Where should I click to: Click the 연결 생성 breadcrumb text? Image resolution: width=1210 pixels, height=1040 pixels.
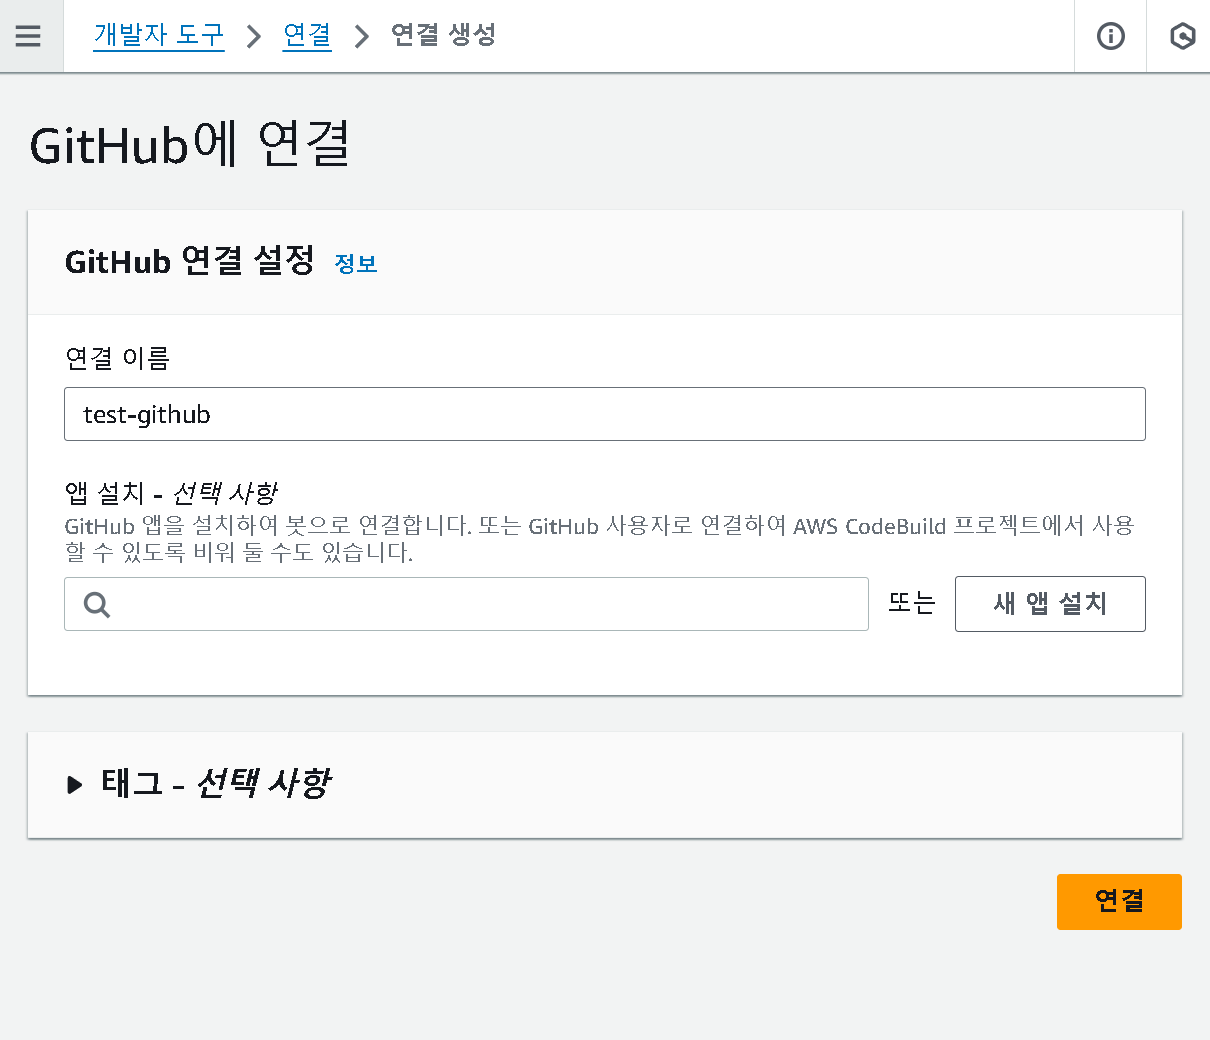[443, 35]
